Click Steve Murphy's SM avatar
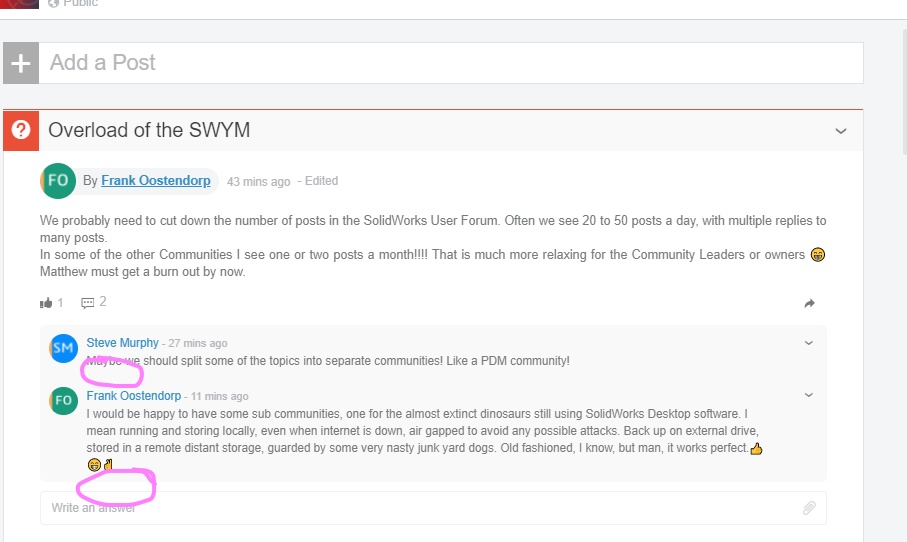Image resolution: width=907 pixels, height=542 pixels. tap(64, 348)
